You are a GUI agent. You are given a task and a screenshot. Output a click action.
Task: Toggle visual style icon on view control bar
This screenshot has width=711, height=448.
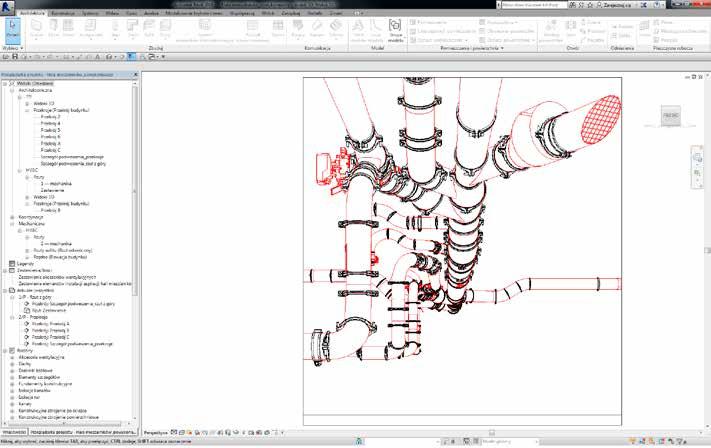(182, 433)
